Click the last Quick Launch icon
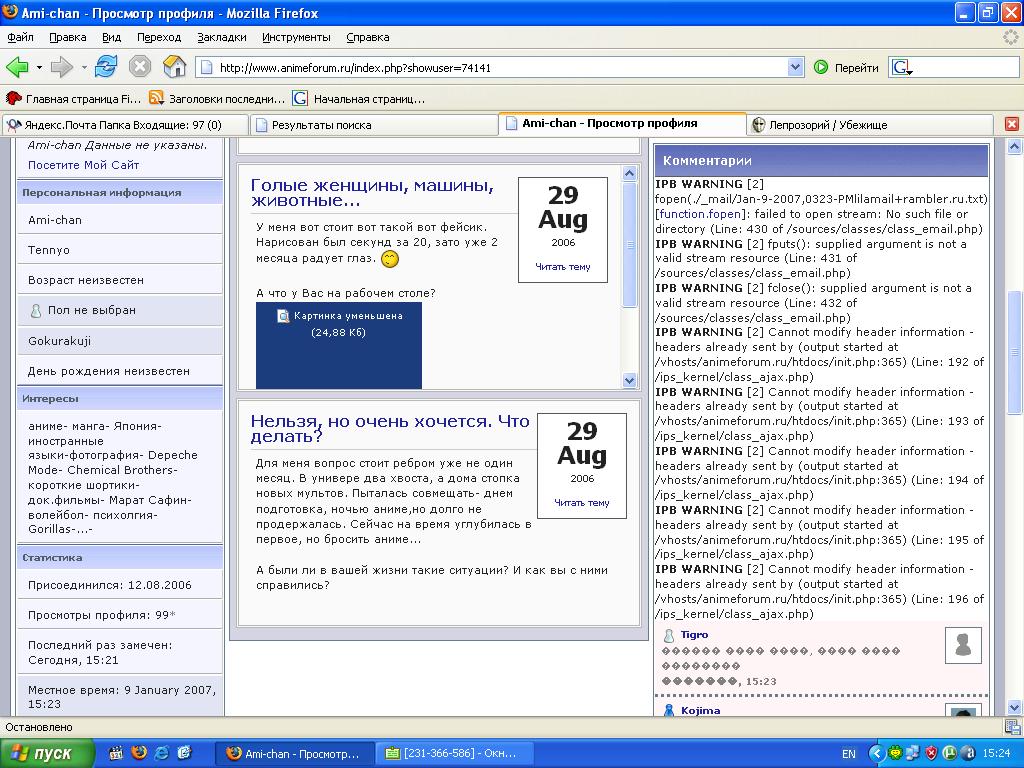 point(184,753)
